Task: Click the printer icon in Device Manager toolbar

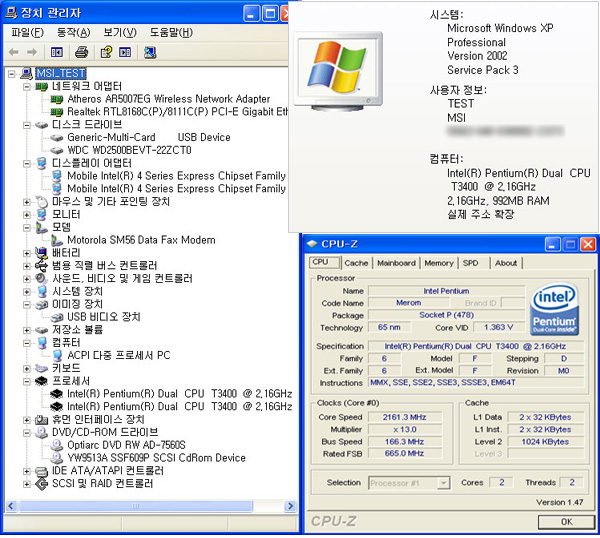Action: coord(81,52)
